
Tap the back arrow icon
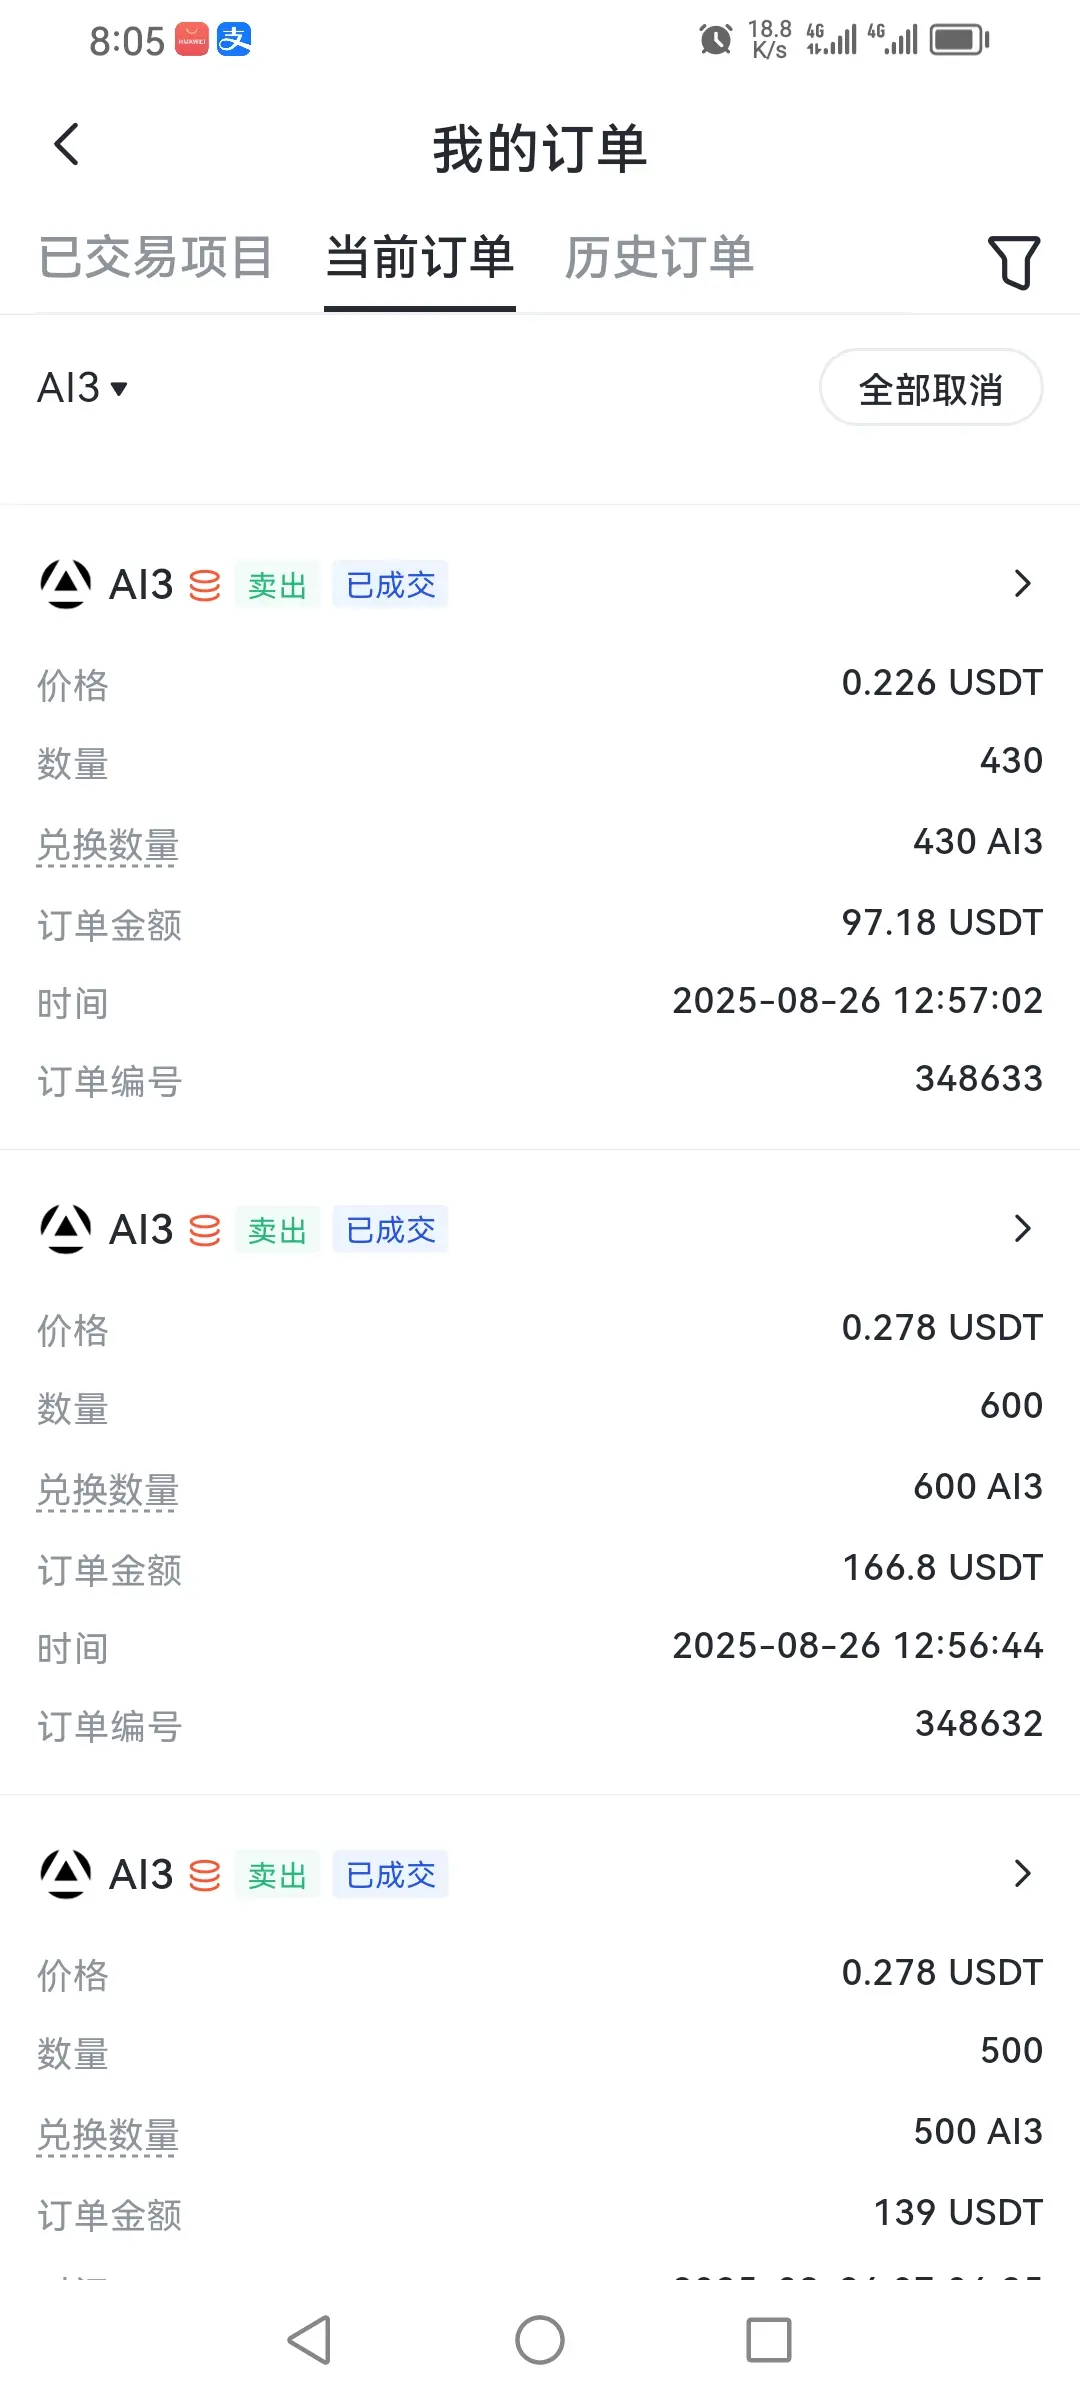coord(66,145)
